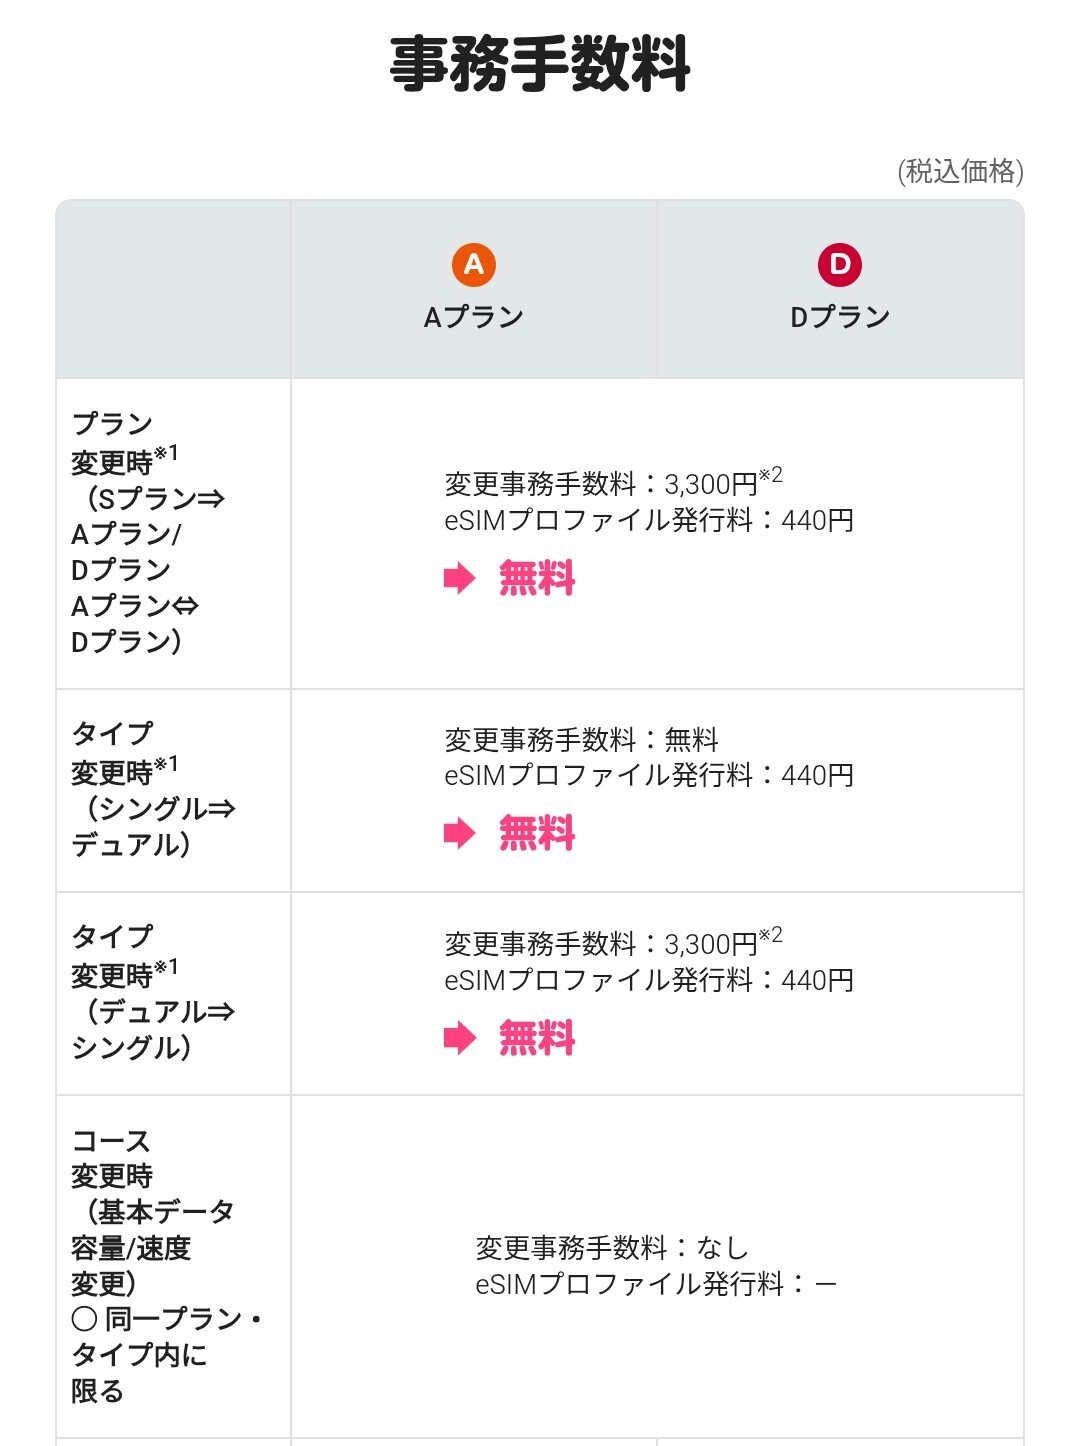Click pink 無料 text in plan change row

537,578
